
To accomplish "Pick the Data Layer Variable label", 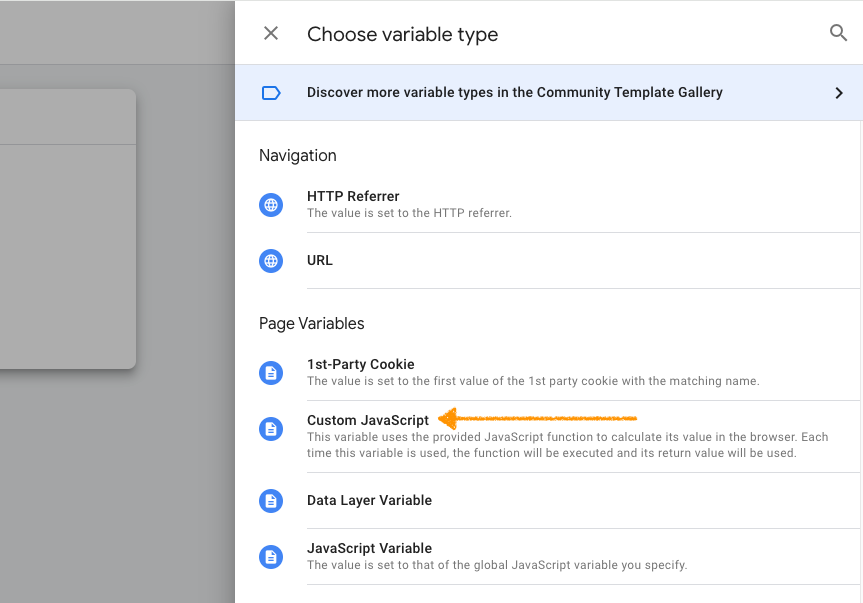I will click(369, 501).
